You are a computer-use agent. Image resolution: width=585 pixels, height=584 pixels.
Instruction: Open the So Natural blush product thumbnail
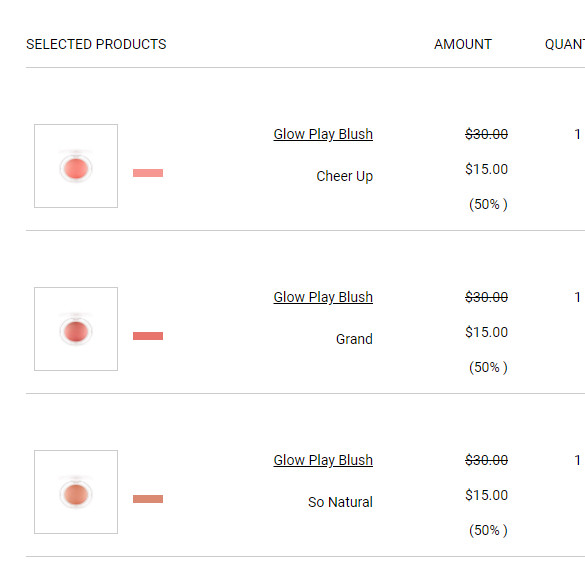tap(76, 492)
